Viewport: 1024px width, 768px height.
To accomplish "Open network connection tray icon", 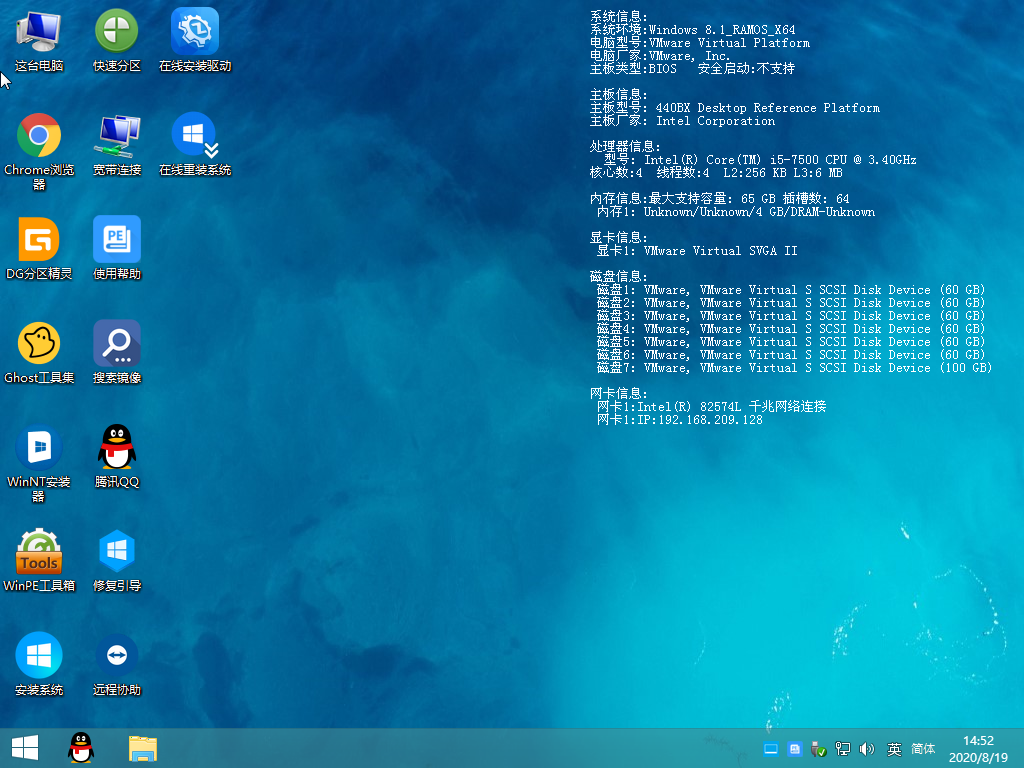I will 842,749.
